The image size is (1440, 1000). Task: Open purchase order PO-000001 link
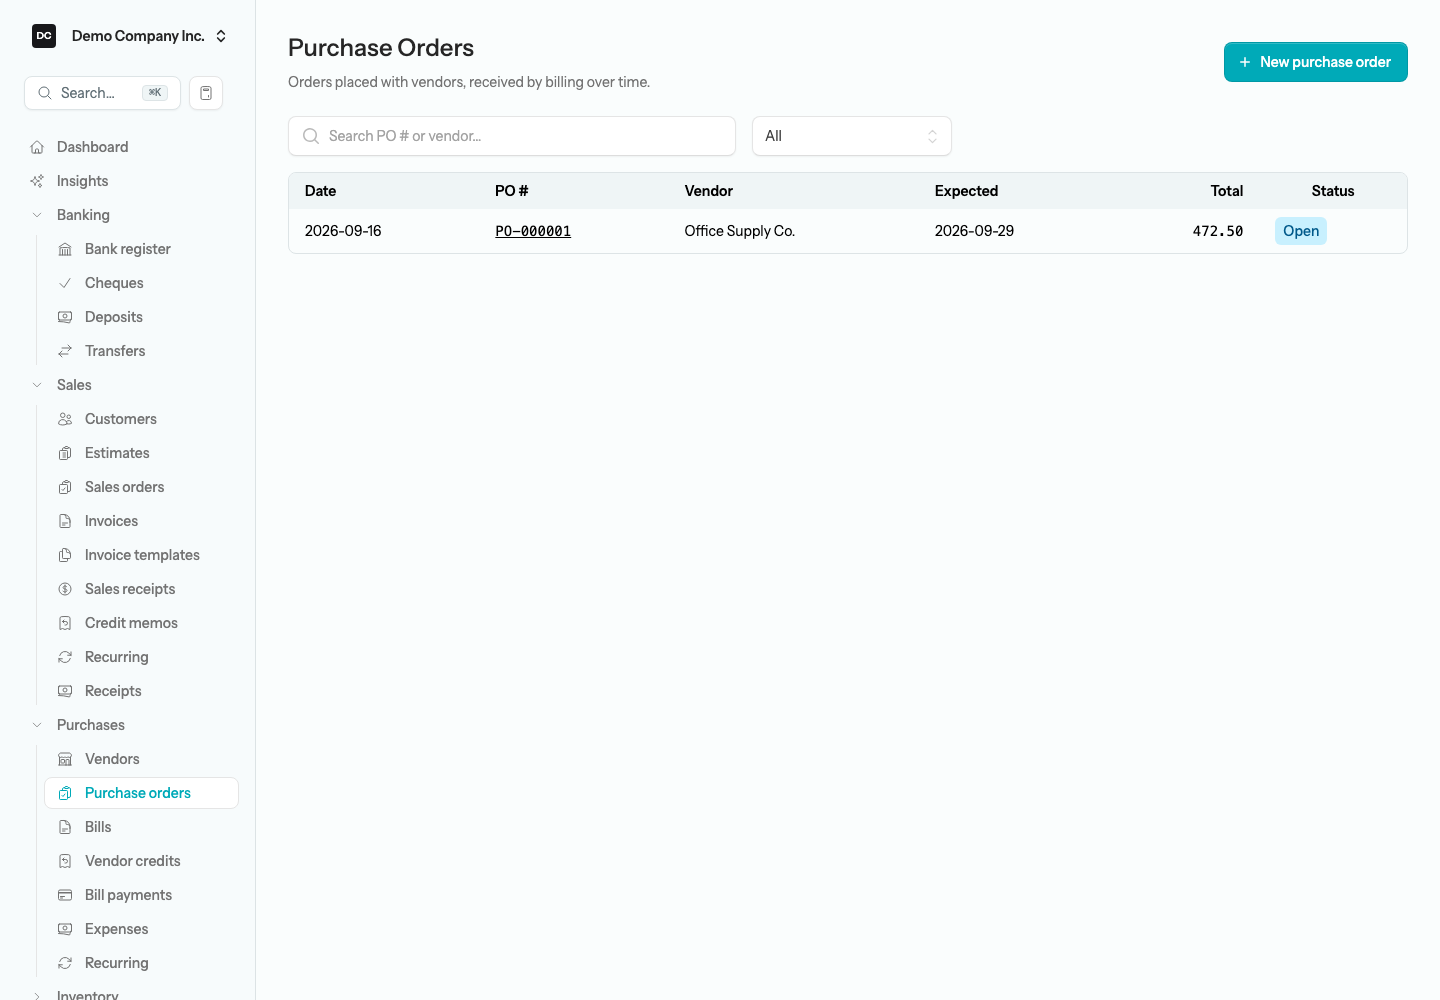533,231
